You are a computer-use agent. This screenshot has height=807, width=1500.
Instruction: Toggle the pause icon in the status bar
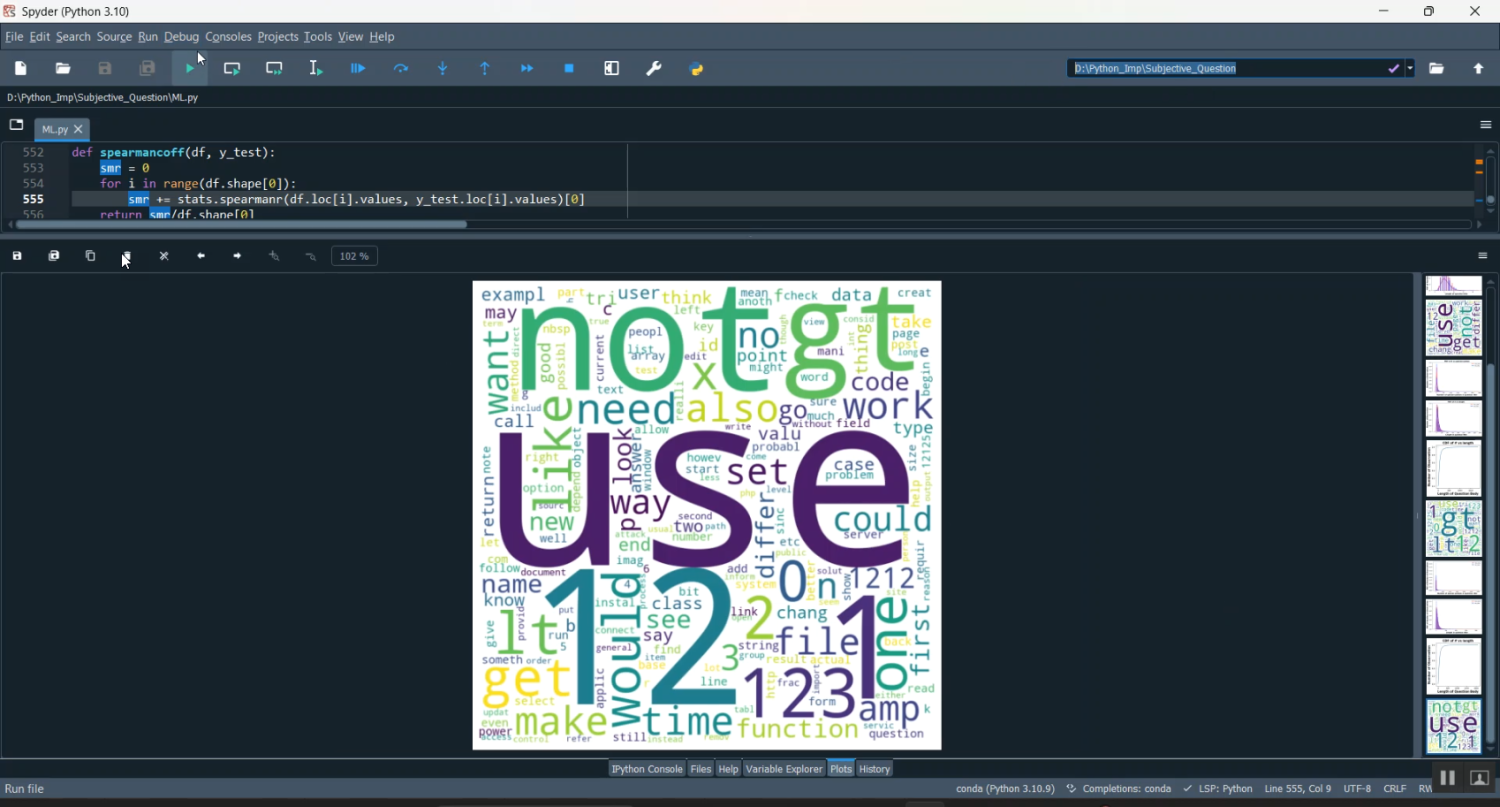tap(1447, 777)
